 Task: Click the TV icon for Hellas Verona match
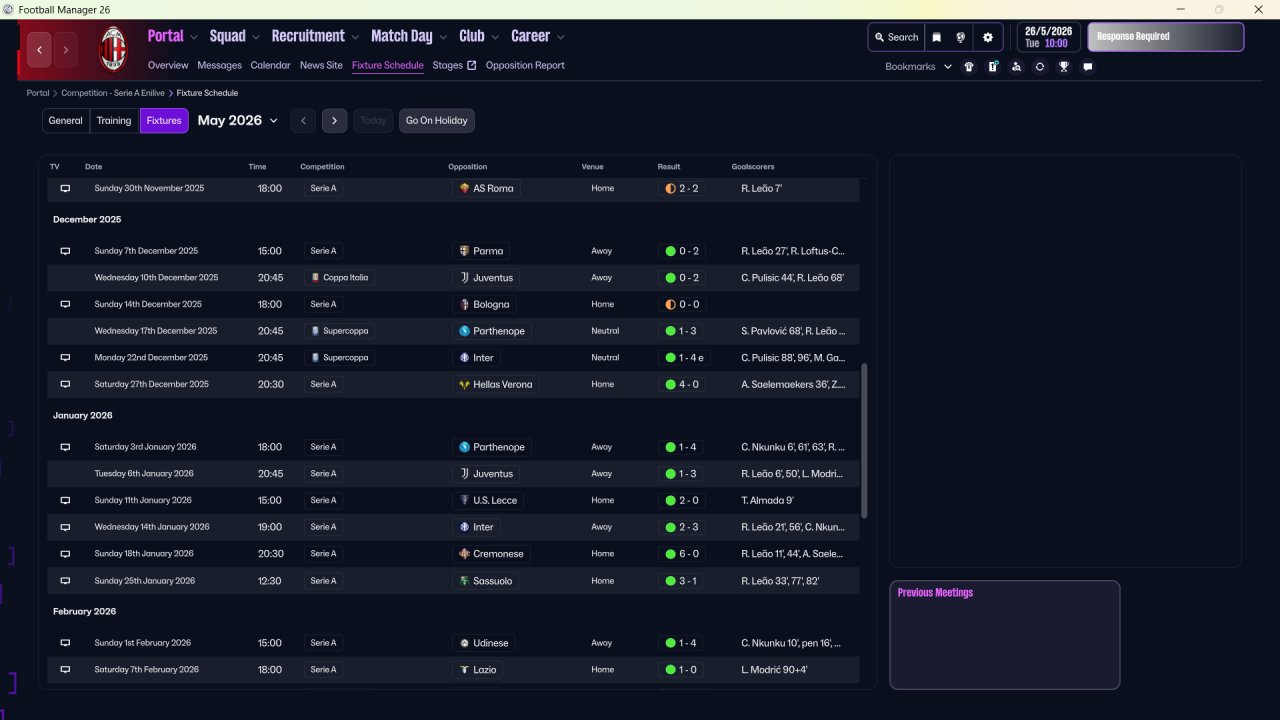coord(65,384)
